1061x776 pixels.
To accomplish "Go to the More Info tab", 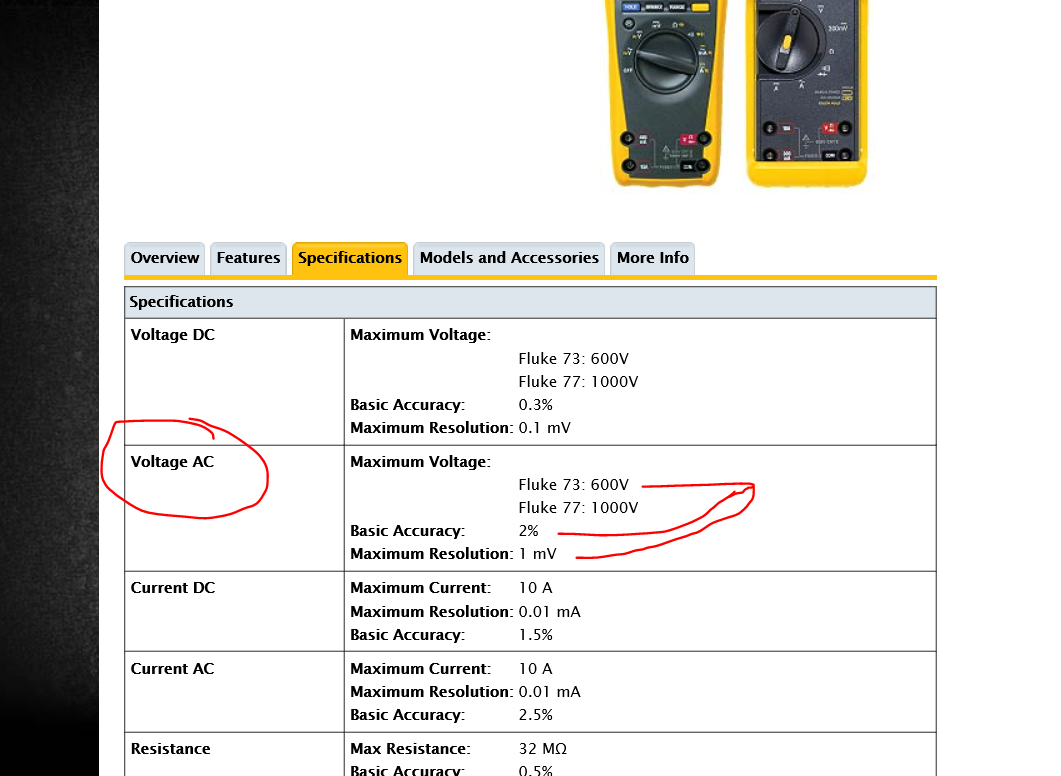I will click(x=652, y=258).
